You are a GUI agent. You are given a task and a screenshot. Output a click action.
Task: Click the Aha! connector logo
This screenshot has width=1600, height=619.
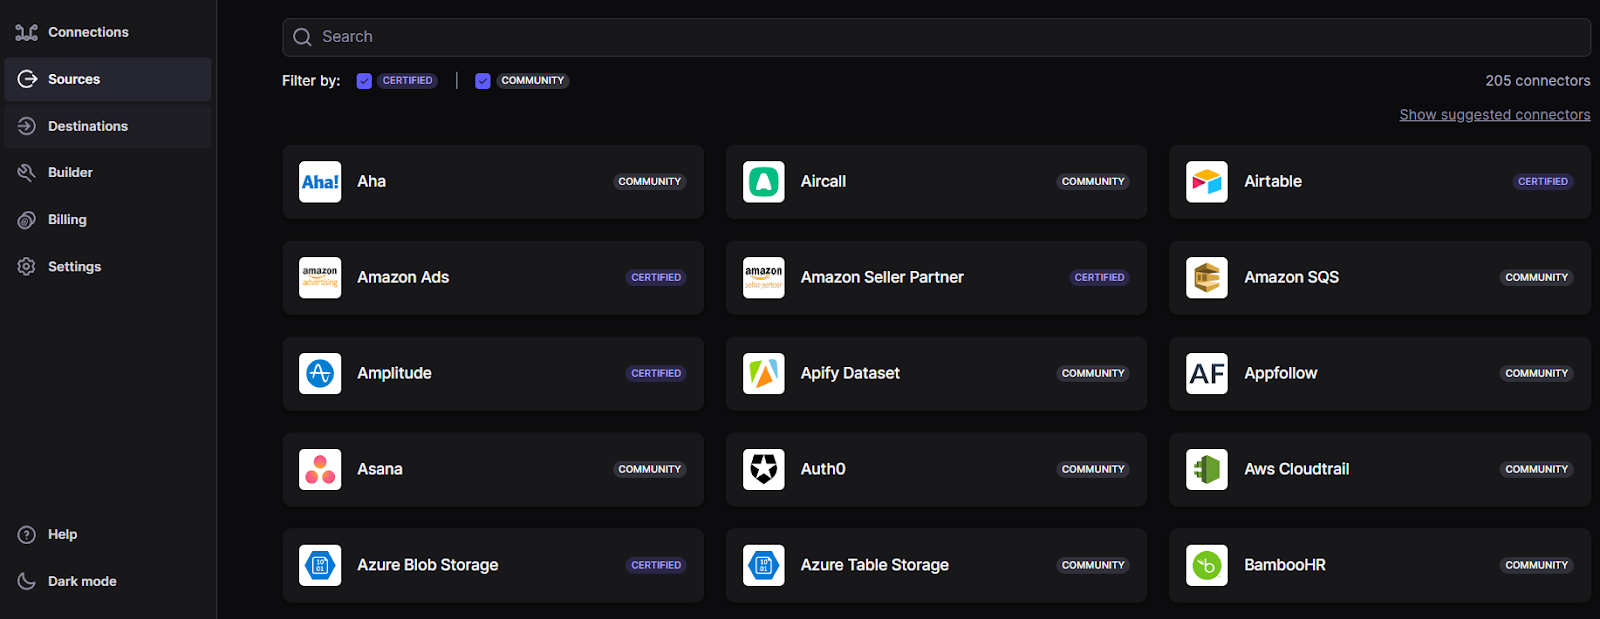[320, 182]
